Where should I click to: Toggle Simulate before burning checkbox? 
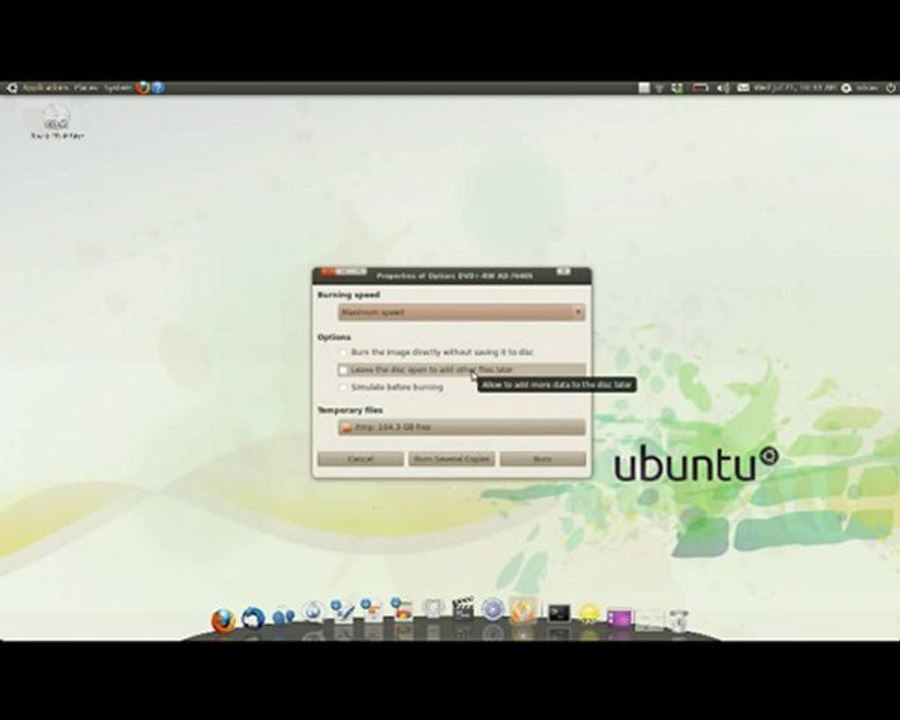343,388
